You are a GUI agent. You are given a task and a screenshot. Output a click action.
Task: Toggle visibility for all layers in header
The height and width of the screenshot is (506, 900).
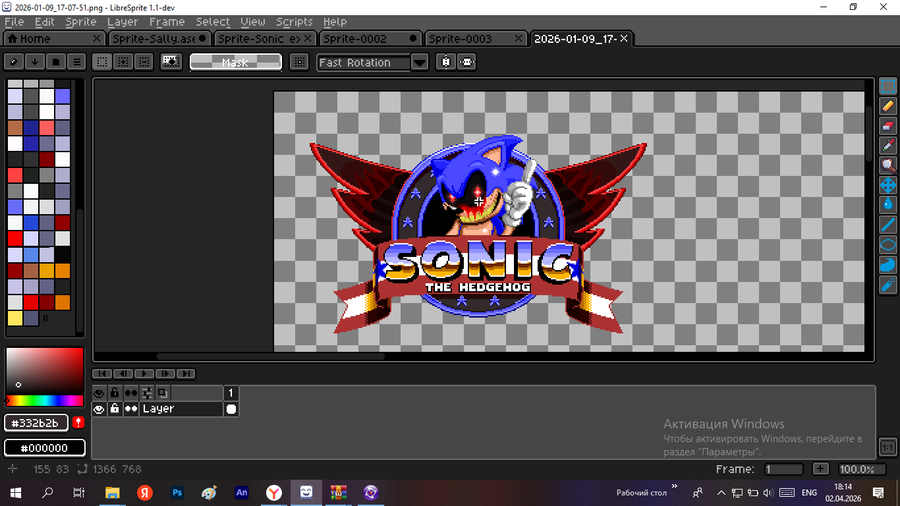coord(99,393)
